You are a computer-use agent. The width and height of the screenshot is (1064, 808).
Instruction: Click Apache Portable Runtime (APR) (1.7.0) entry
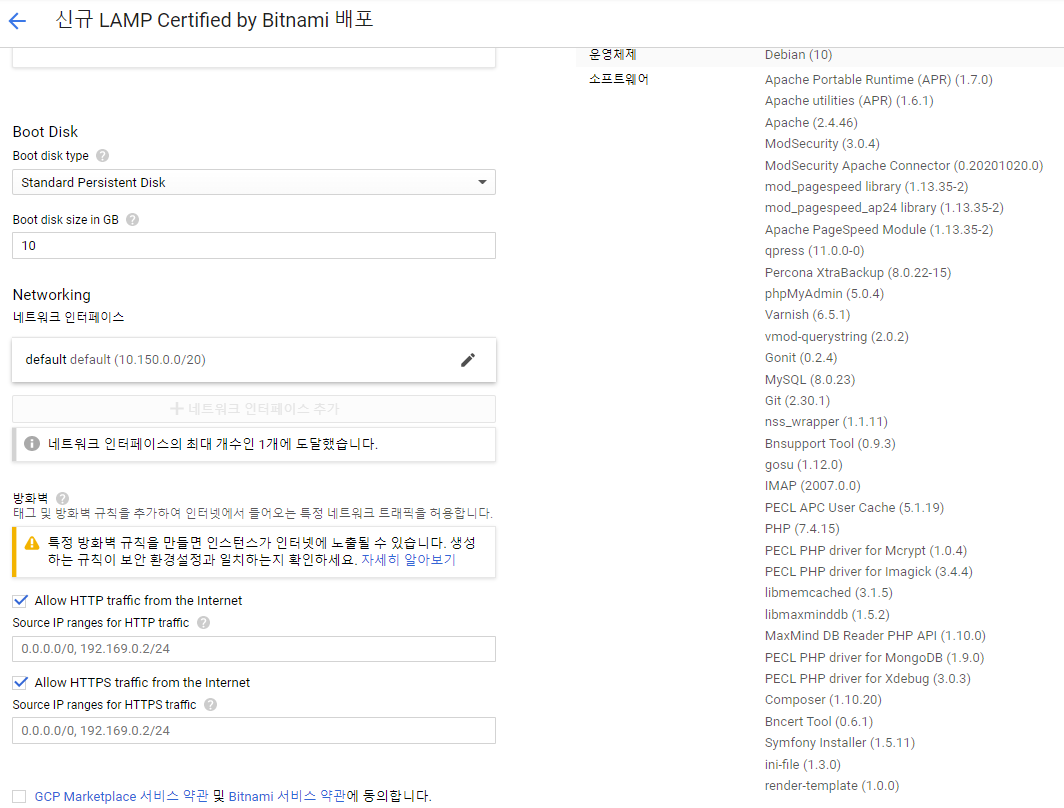[879, 80]
